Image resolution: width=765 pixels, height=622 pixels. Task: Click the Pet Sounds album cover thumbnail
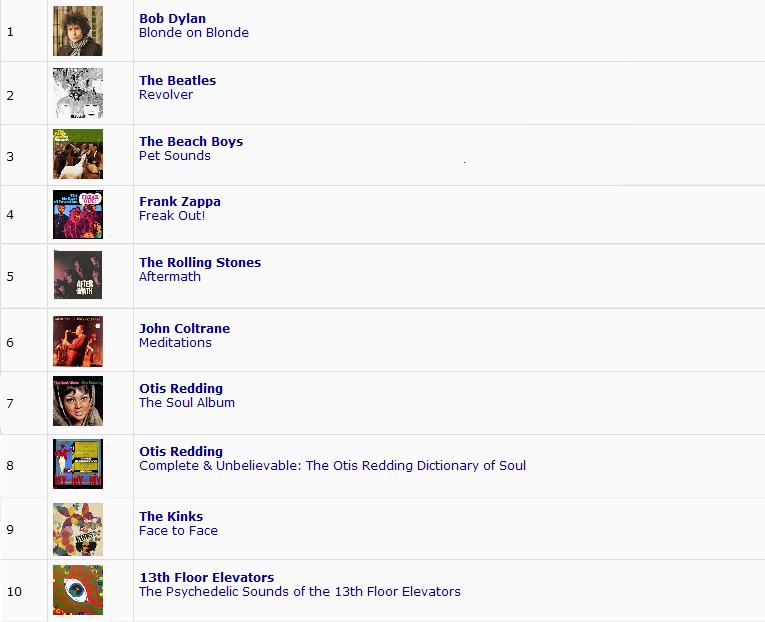(77, 154)
